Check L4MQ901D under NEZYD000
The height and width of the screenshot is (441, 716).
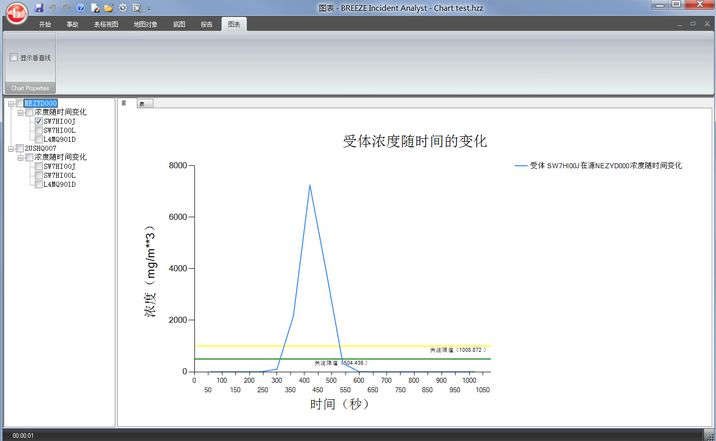pyautogui.click(x=39, y=139)
